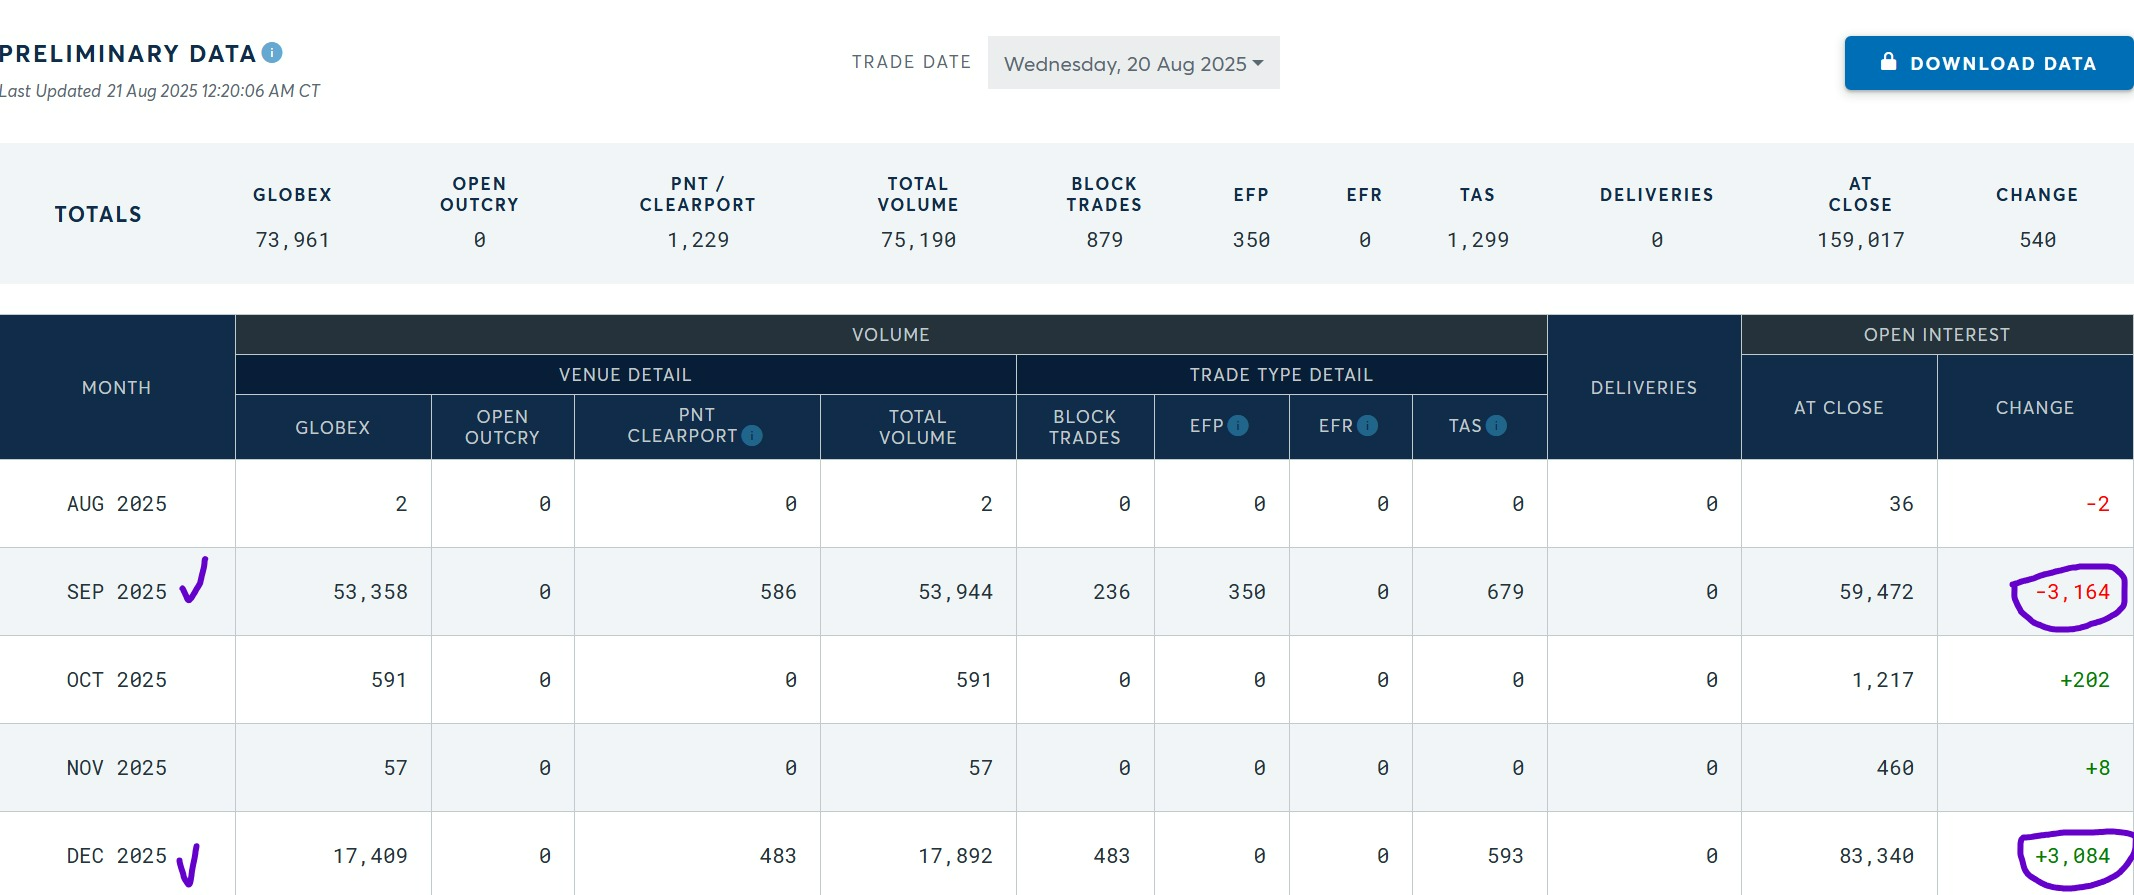Click the Open Interest Change column header
This screenshot has height=895, width=2134.
(2034, 408)
